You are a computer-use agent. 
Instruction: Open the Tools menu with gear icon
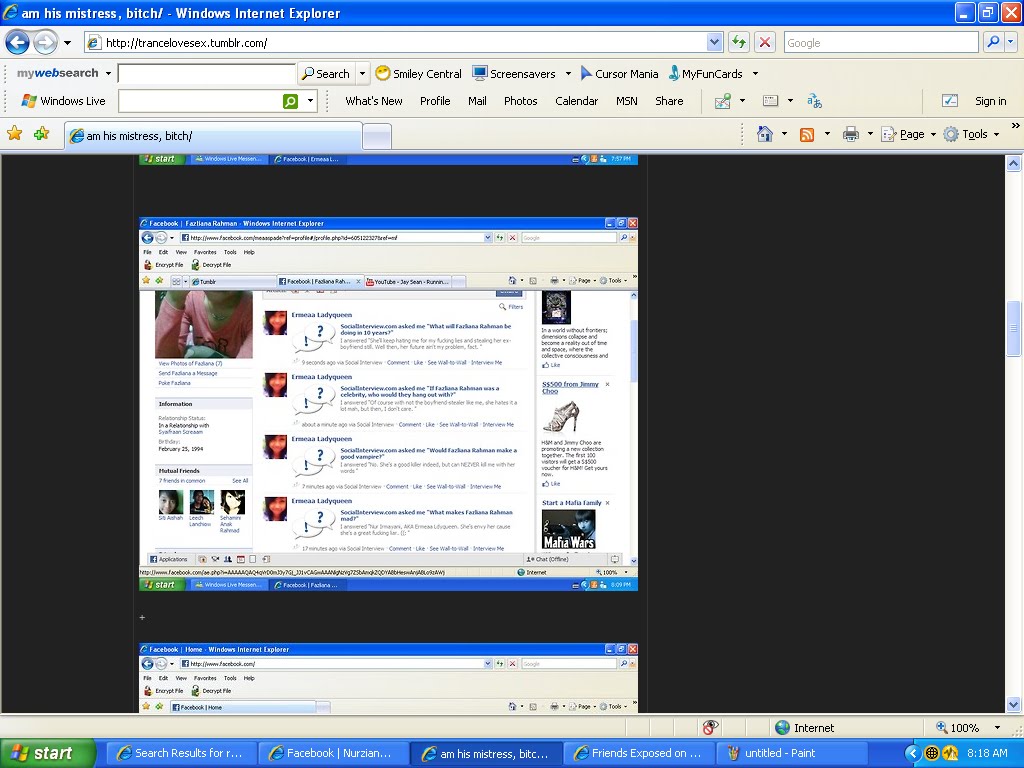pos(972,135)
